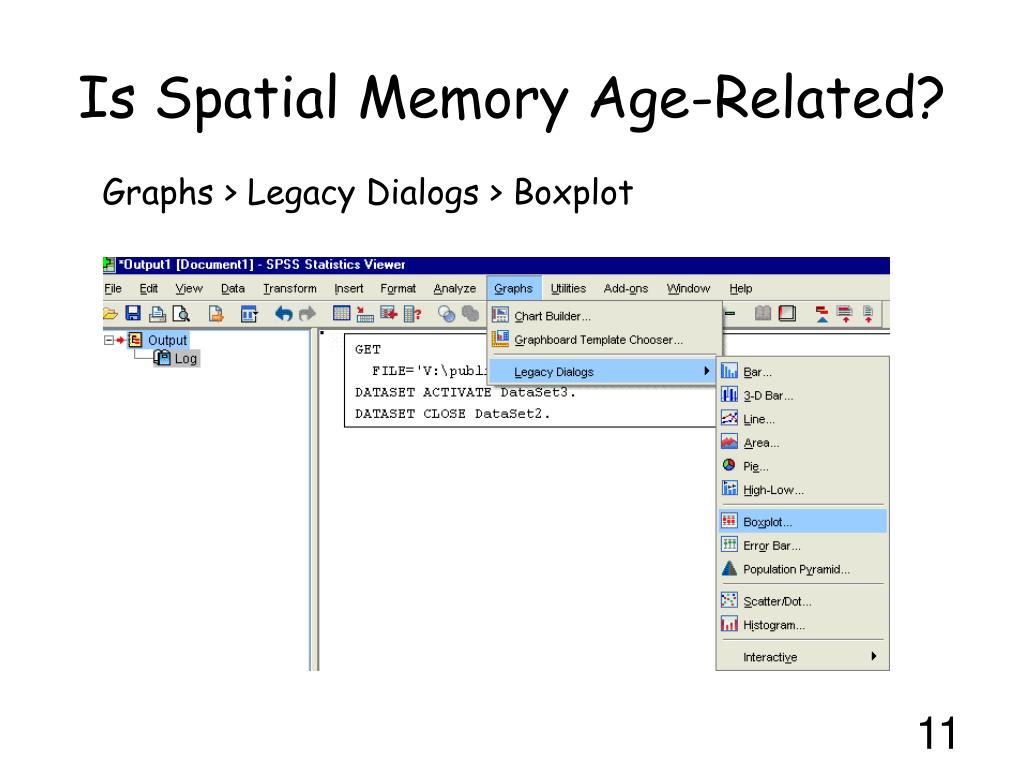Open the Edit menu
This screenshot has height=768, width=1024.
148,288
